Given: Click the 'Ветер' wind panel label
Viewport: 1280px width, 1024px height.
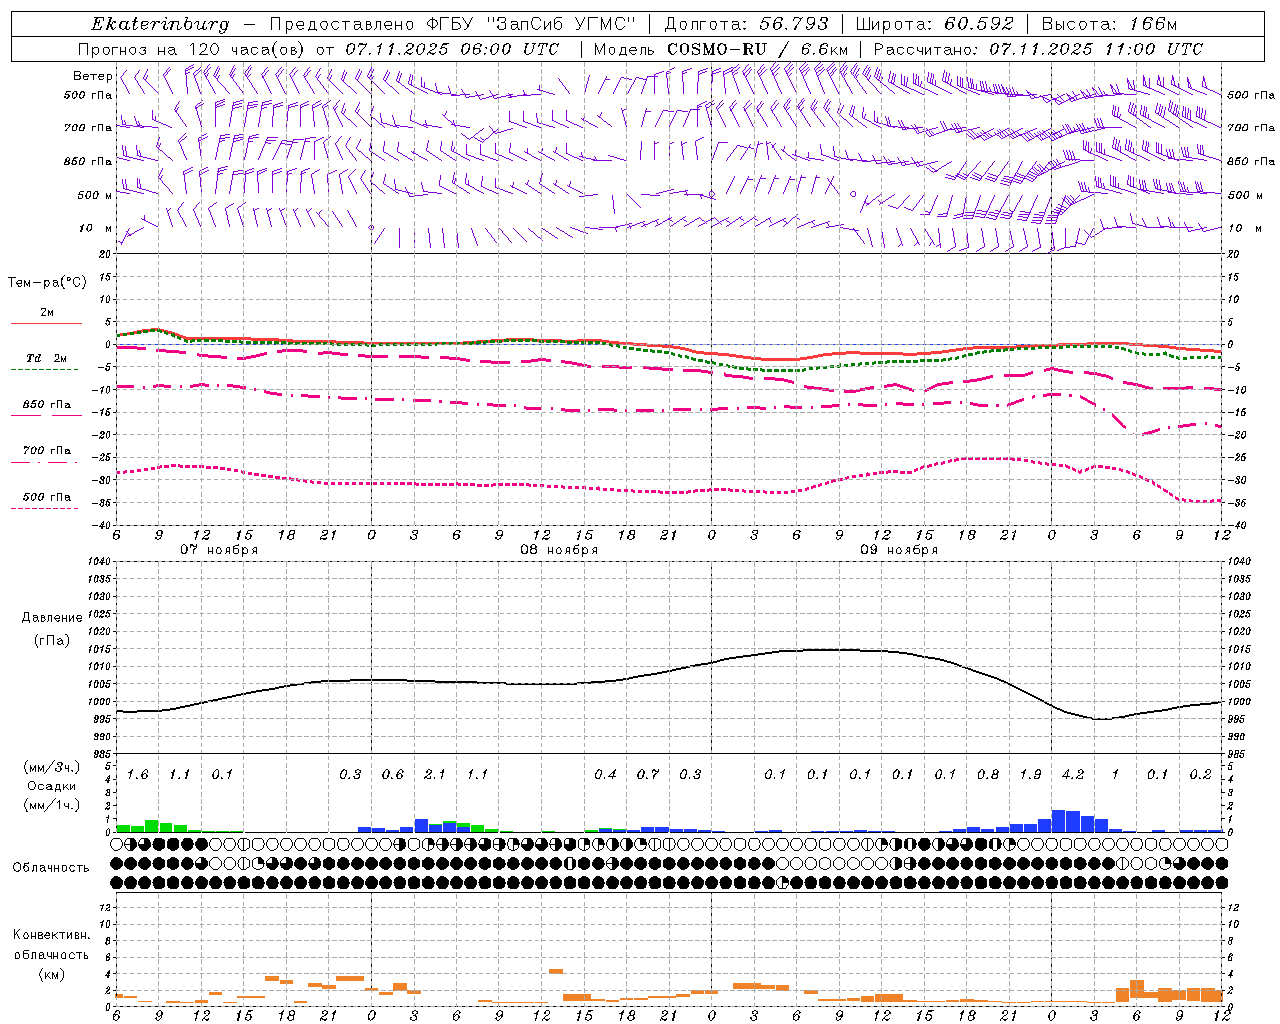Looking at the screenshot, I should pyautogui.click(x=92, y=76).
